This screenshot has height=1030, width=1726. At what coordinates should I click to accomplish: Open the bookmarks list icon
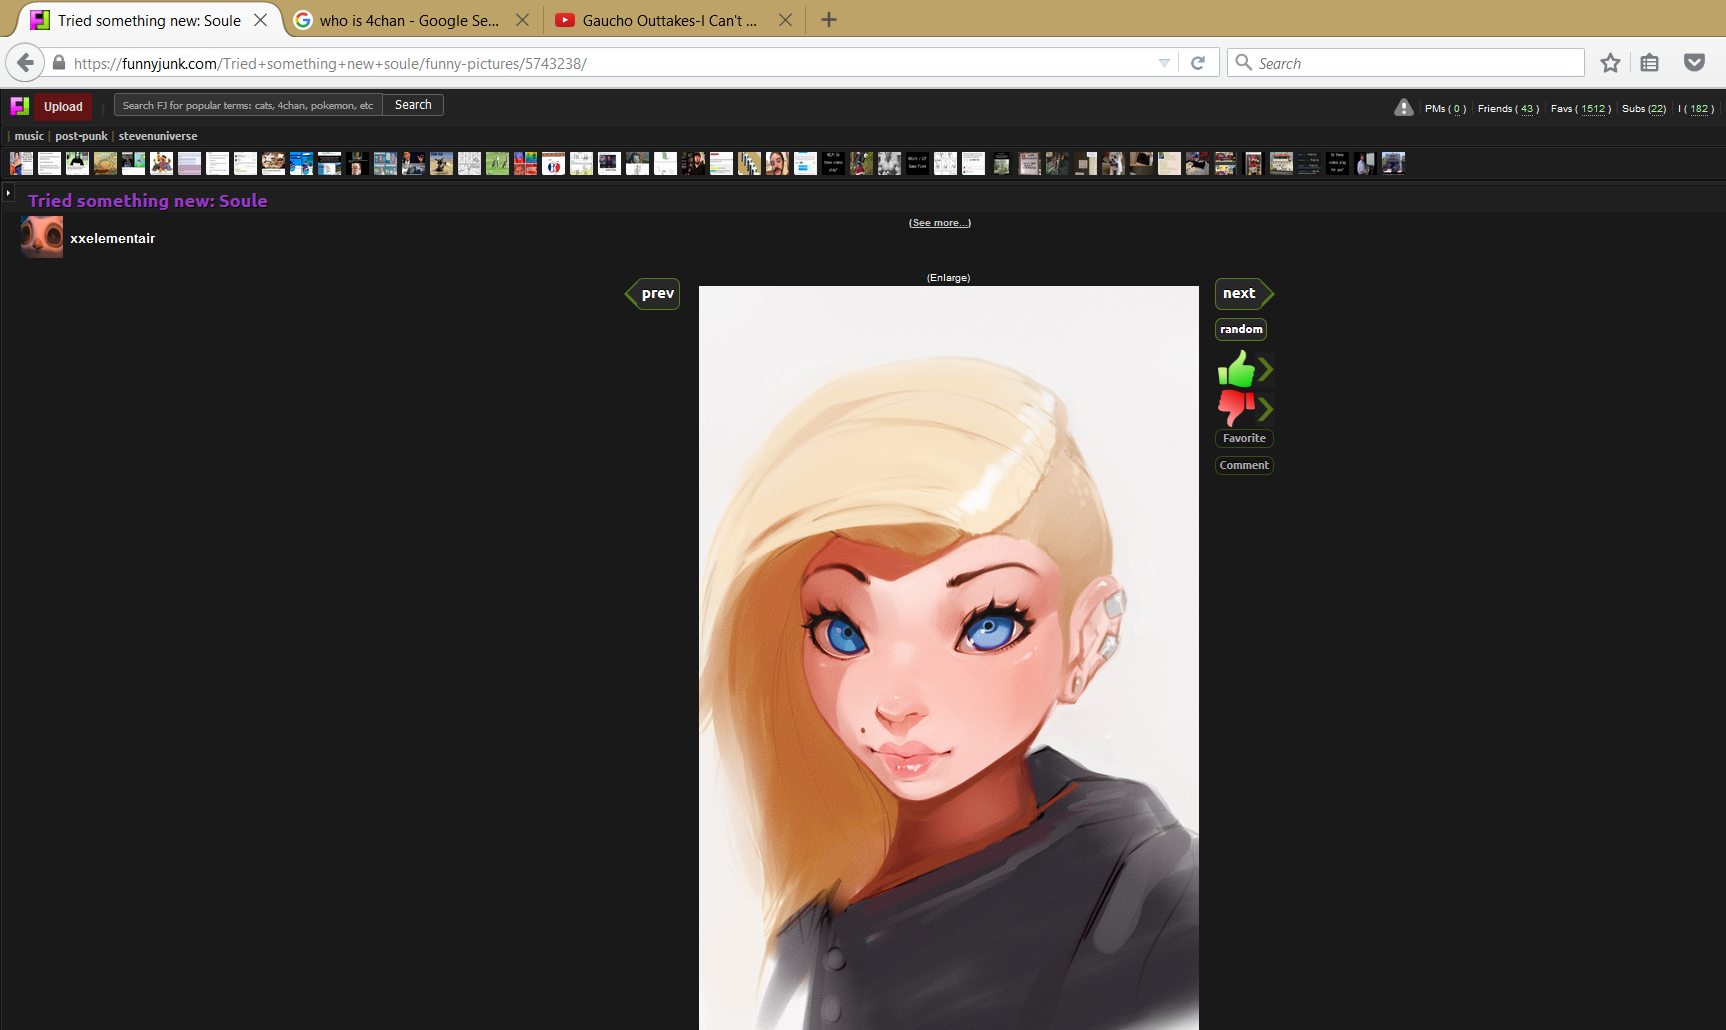(x=1650, y=63)
